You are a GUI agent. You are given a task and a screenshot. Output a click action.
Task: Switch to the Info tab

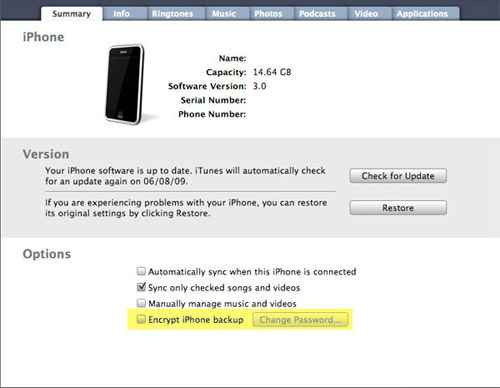coord(122,14)
